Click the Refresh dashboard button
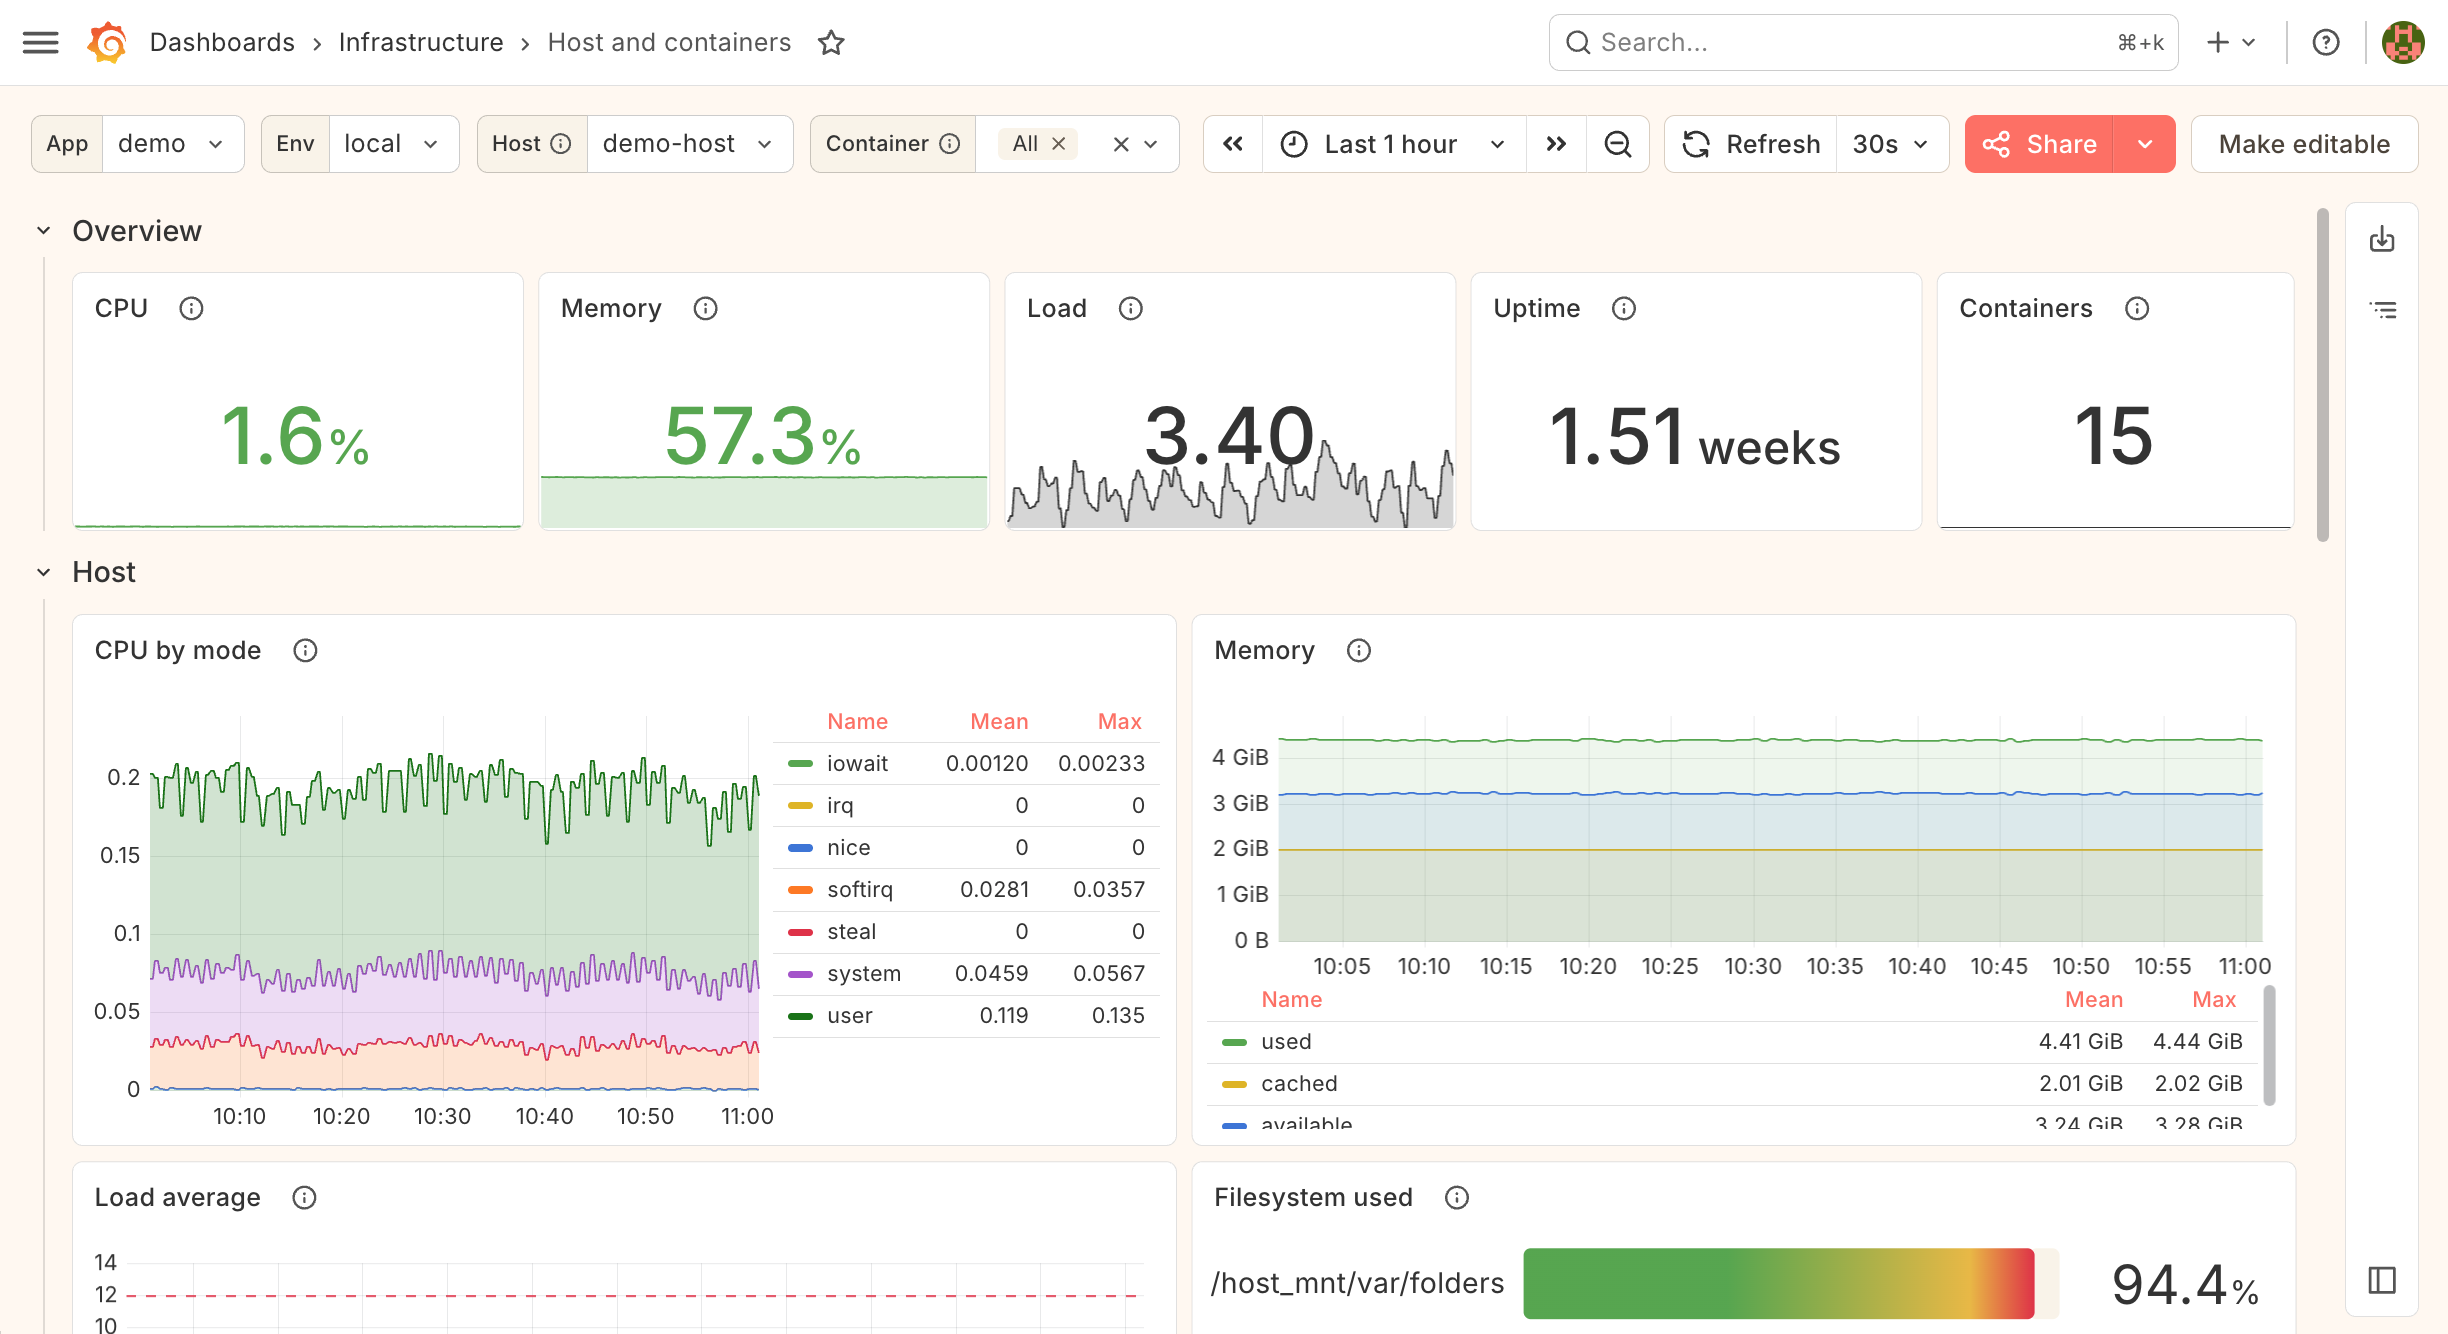This screenshot has width=2448, height=1334. click(x=1751, y=144)
